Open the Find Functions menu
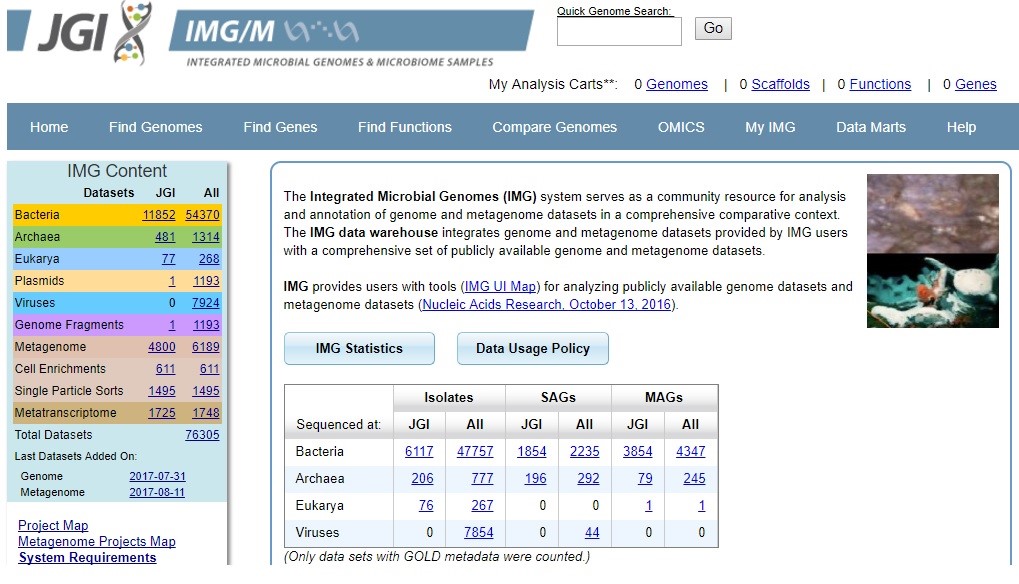This screenshot has height=584, width=1019. pos(404,127)
